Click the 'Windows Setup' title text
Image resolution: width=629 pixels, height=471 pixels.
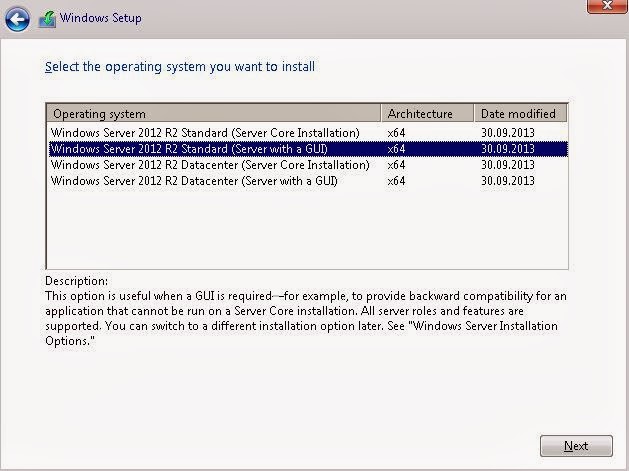pyautogui.click(x=100, y=18)
